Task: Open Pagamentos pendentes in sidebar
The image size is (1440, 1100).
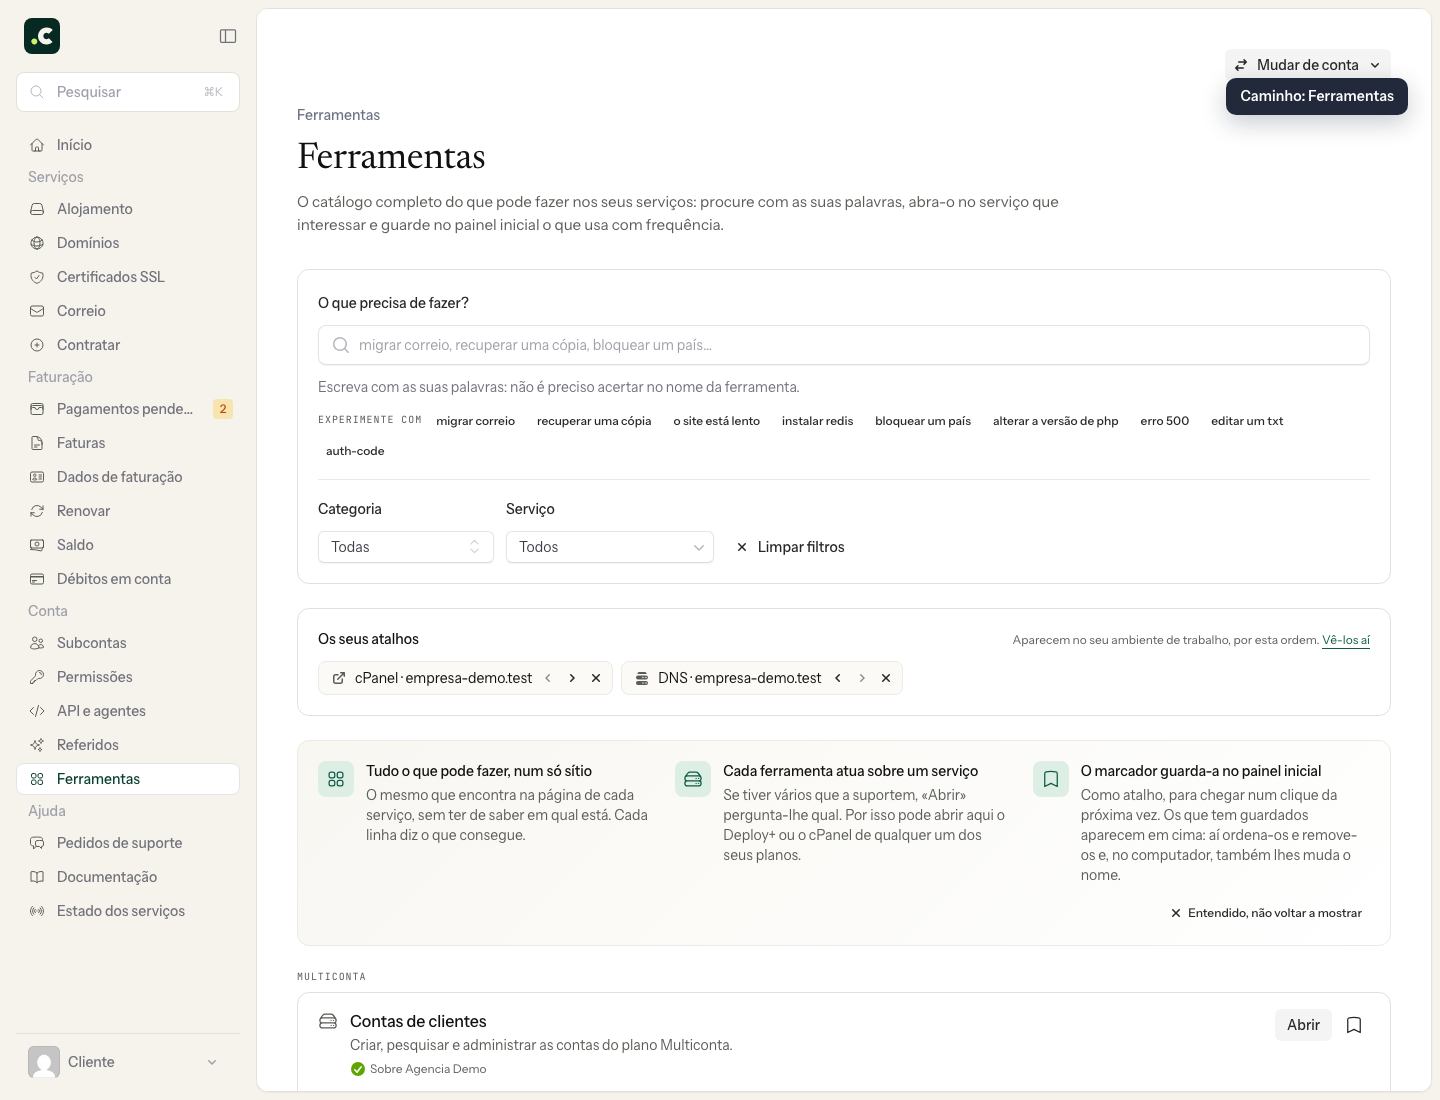Action: coord(128,409)
